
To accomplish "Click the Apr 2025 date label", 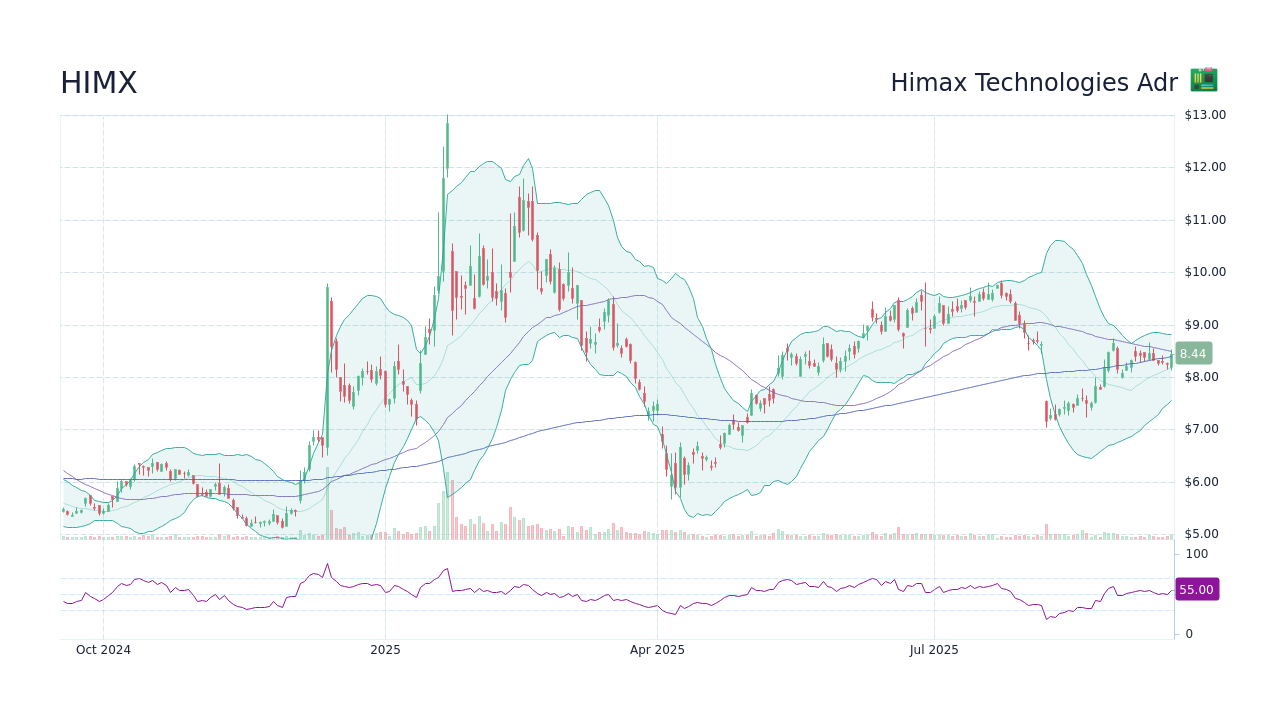I will tap(657, 650).
